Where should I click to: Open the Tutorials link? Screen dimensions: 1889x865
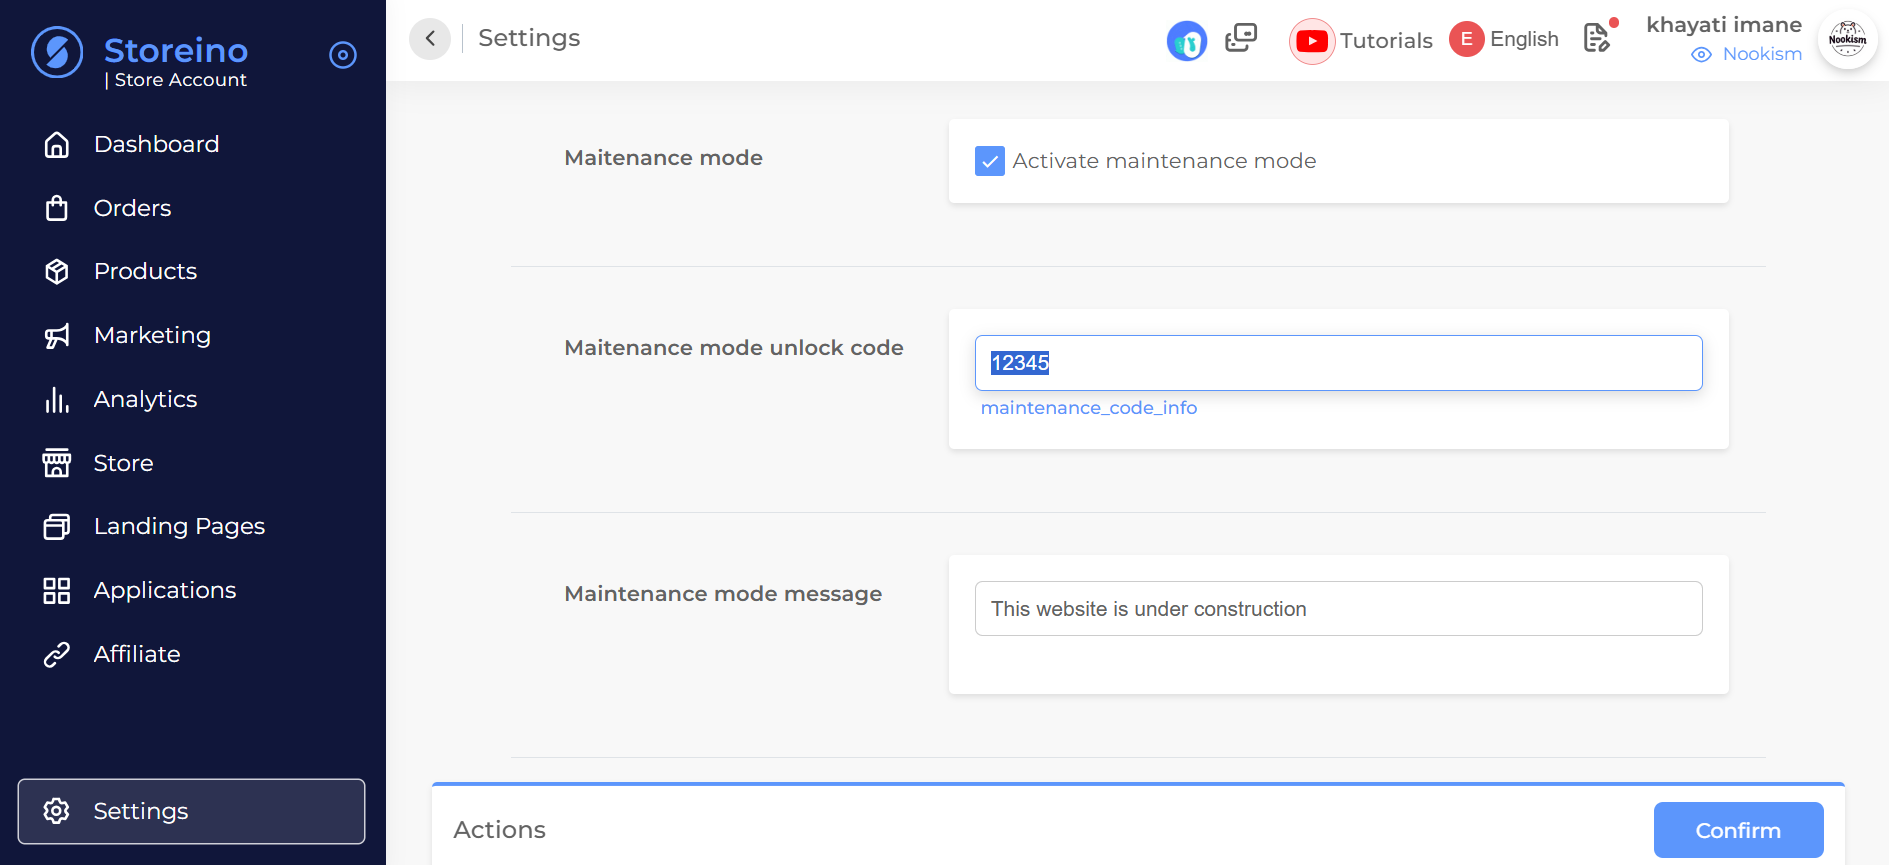(1386, 41)
